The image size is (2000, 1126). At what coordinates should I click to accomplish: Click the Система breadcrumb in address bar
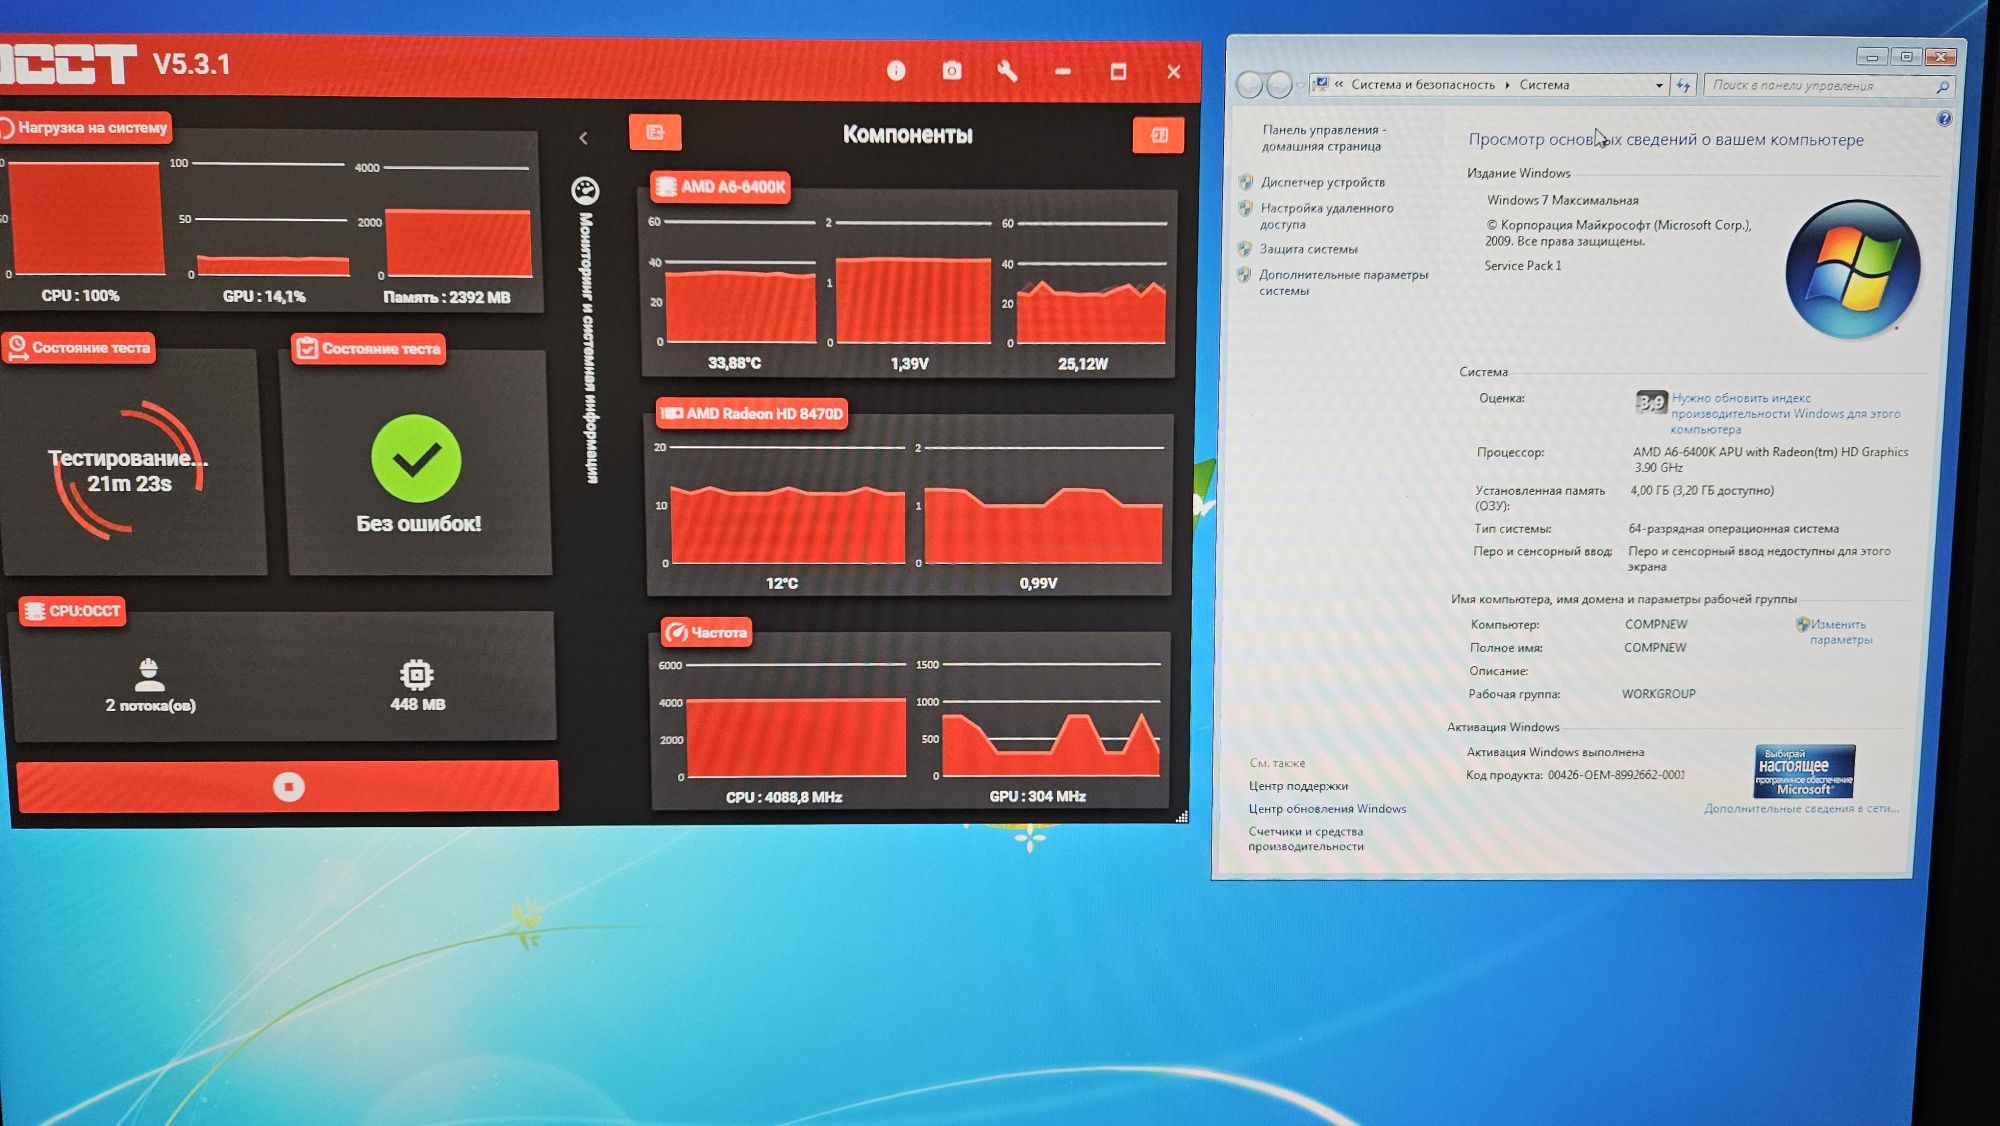1544,85
